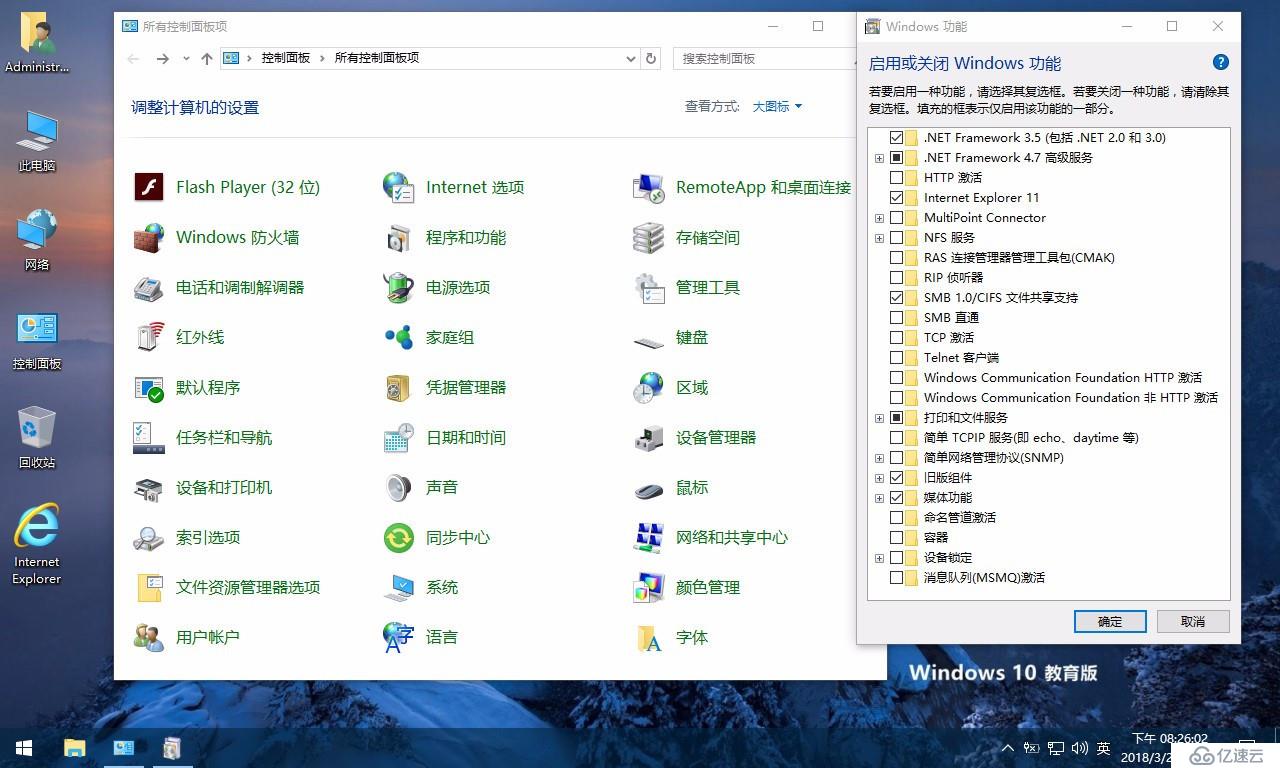Enable RIP 侦听器 checkbox

(x=896, y=277)
